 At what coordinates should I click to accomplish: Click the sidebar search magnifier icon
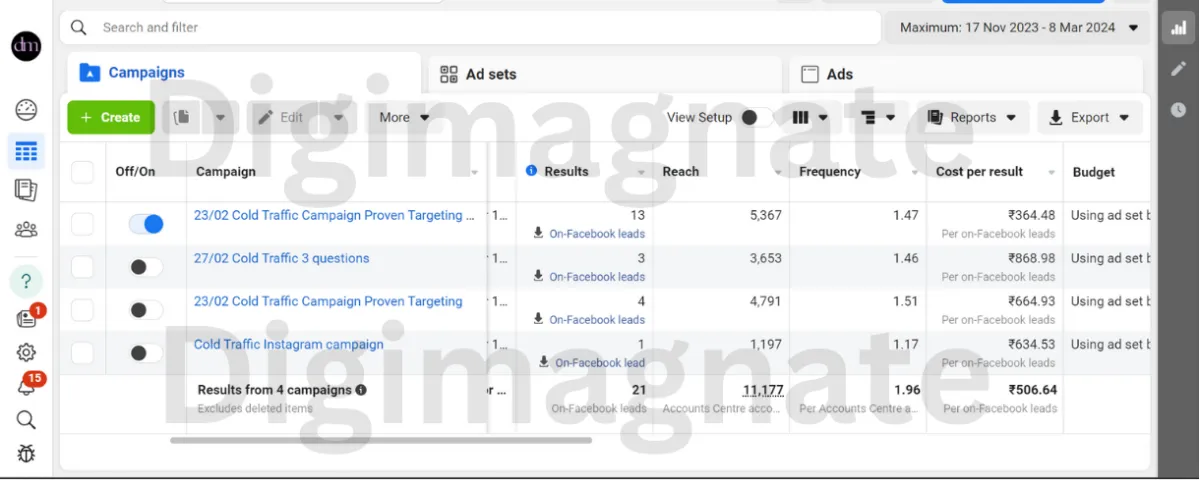tap(26, 420)
